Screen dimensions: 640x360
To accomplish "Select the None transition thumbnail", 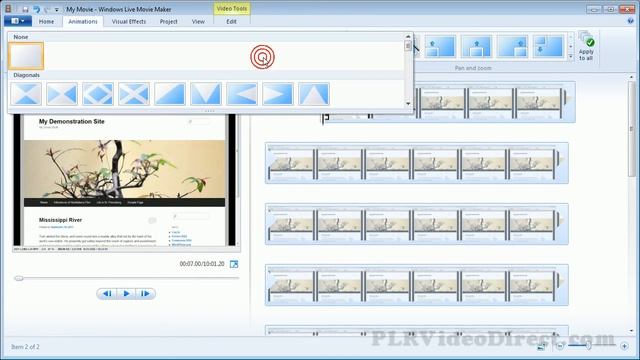I will click(26, 56).
